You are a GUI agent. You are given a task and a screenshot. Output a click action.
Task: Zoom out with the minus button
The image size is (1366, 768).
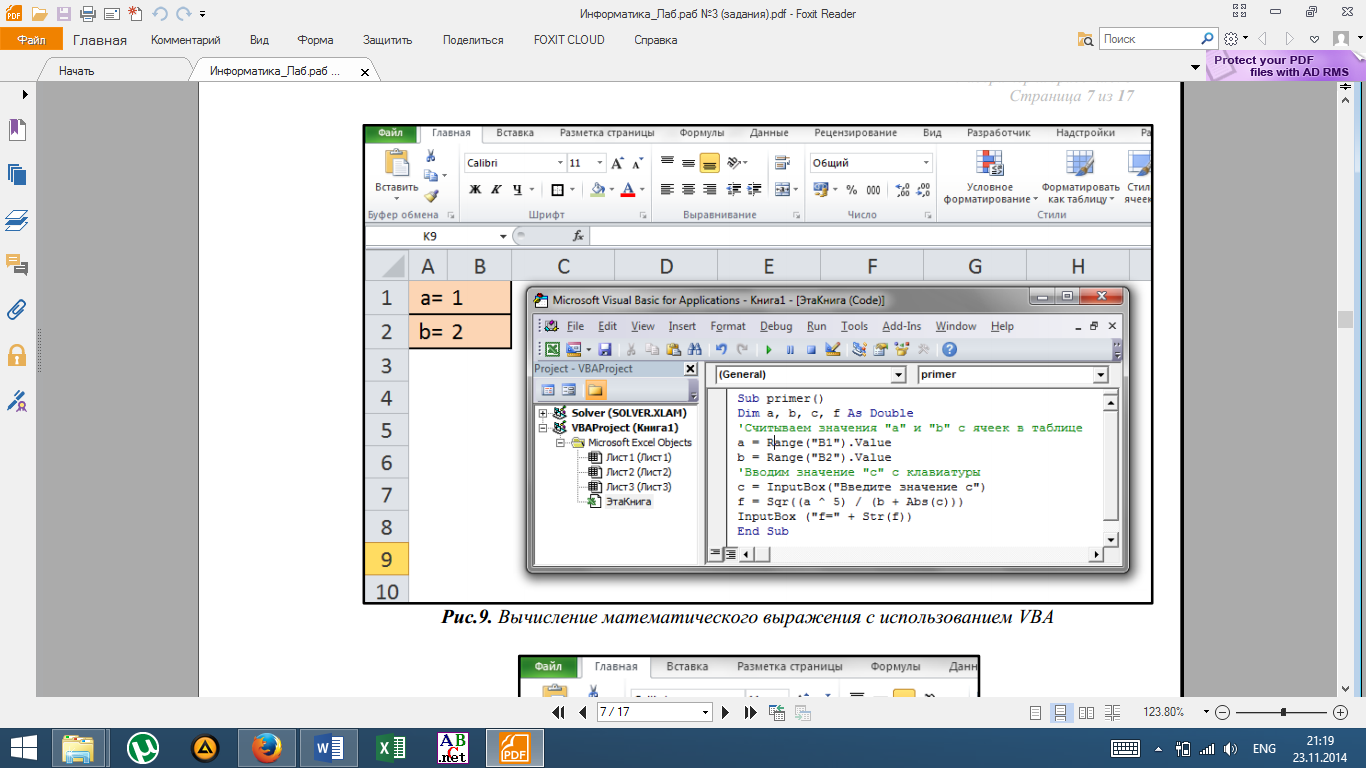pos(1222,712)
